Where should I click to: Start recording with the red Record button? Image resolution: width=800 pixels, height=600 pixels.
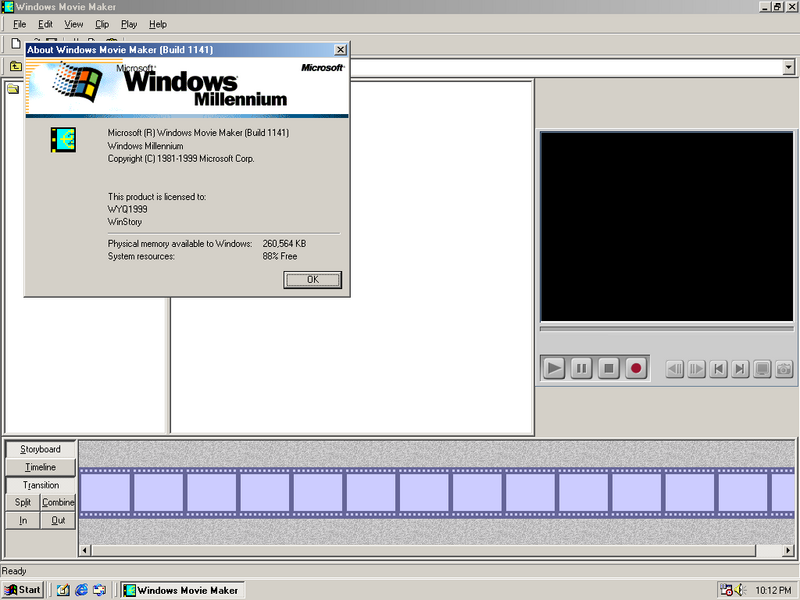(x=635, y=368)
